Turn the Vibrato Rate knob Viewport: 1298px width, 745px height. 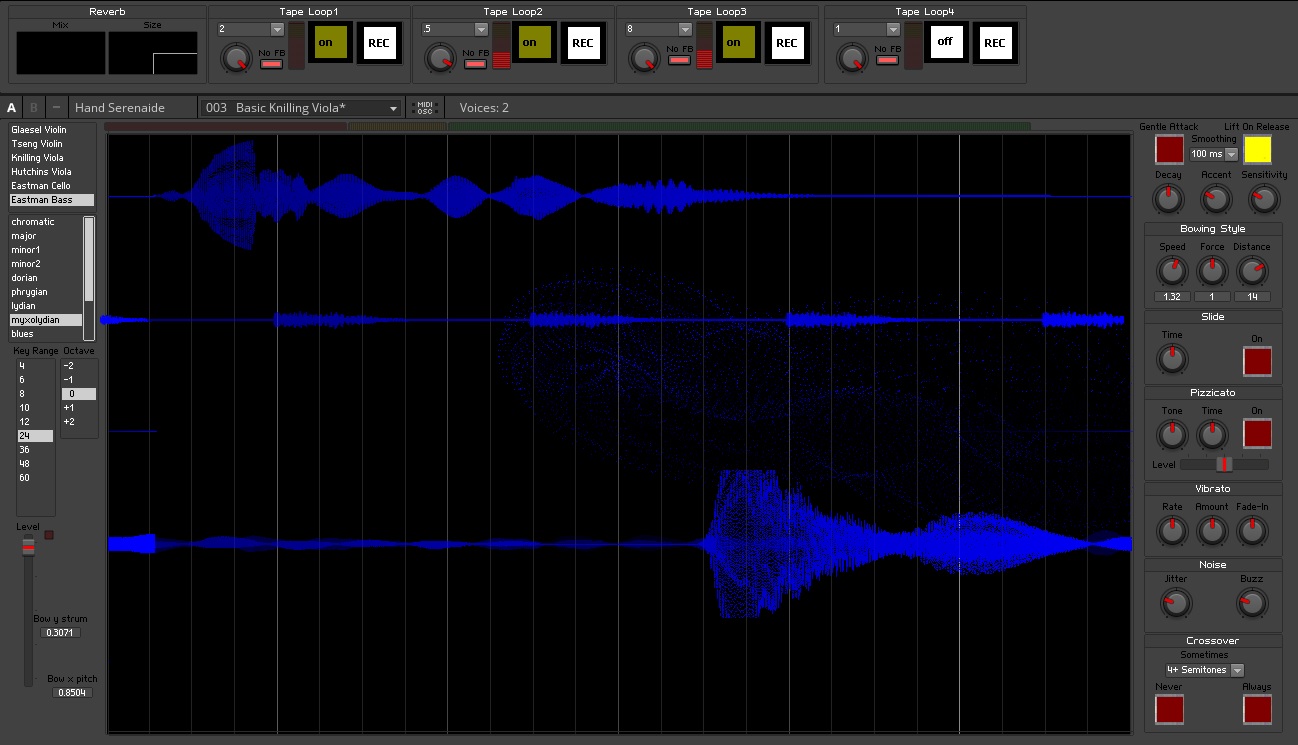coord(1172,531)
